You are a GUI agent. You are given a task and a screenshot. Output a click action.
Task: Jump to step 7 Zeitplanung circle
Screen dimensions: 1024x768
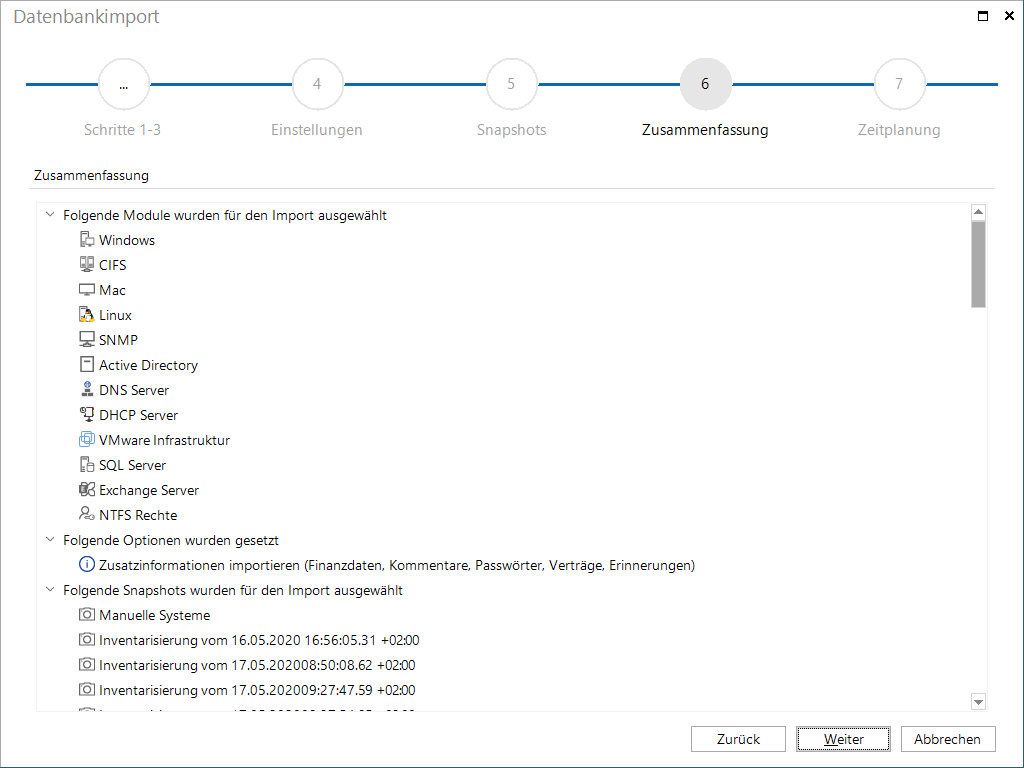899,84
